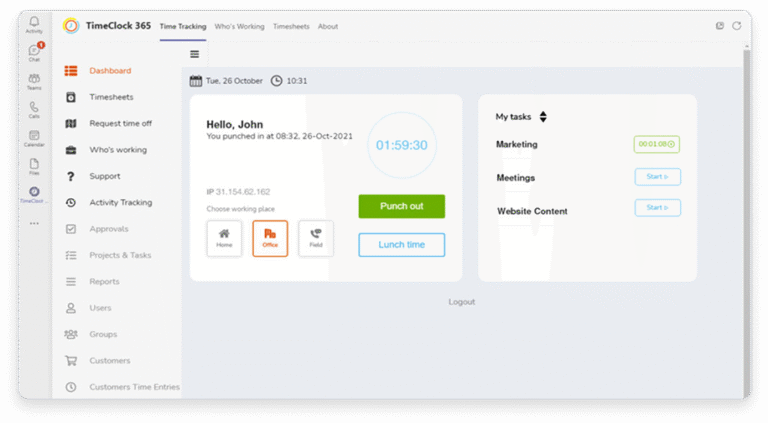Click the Lunch time button
768x423 pixels.
(x=402, y=245)
